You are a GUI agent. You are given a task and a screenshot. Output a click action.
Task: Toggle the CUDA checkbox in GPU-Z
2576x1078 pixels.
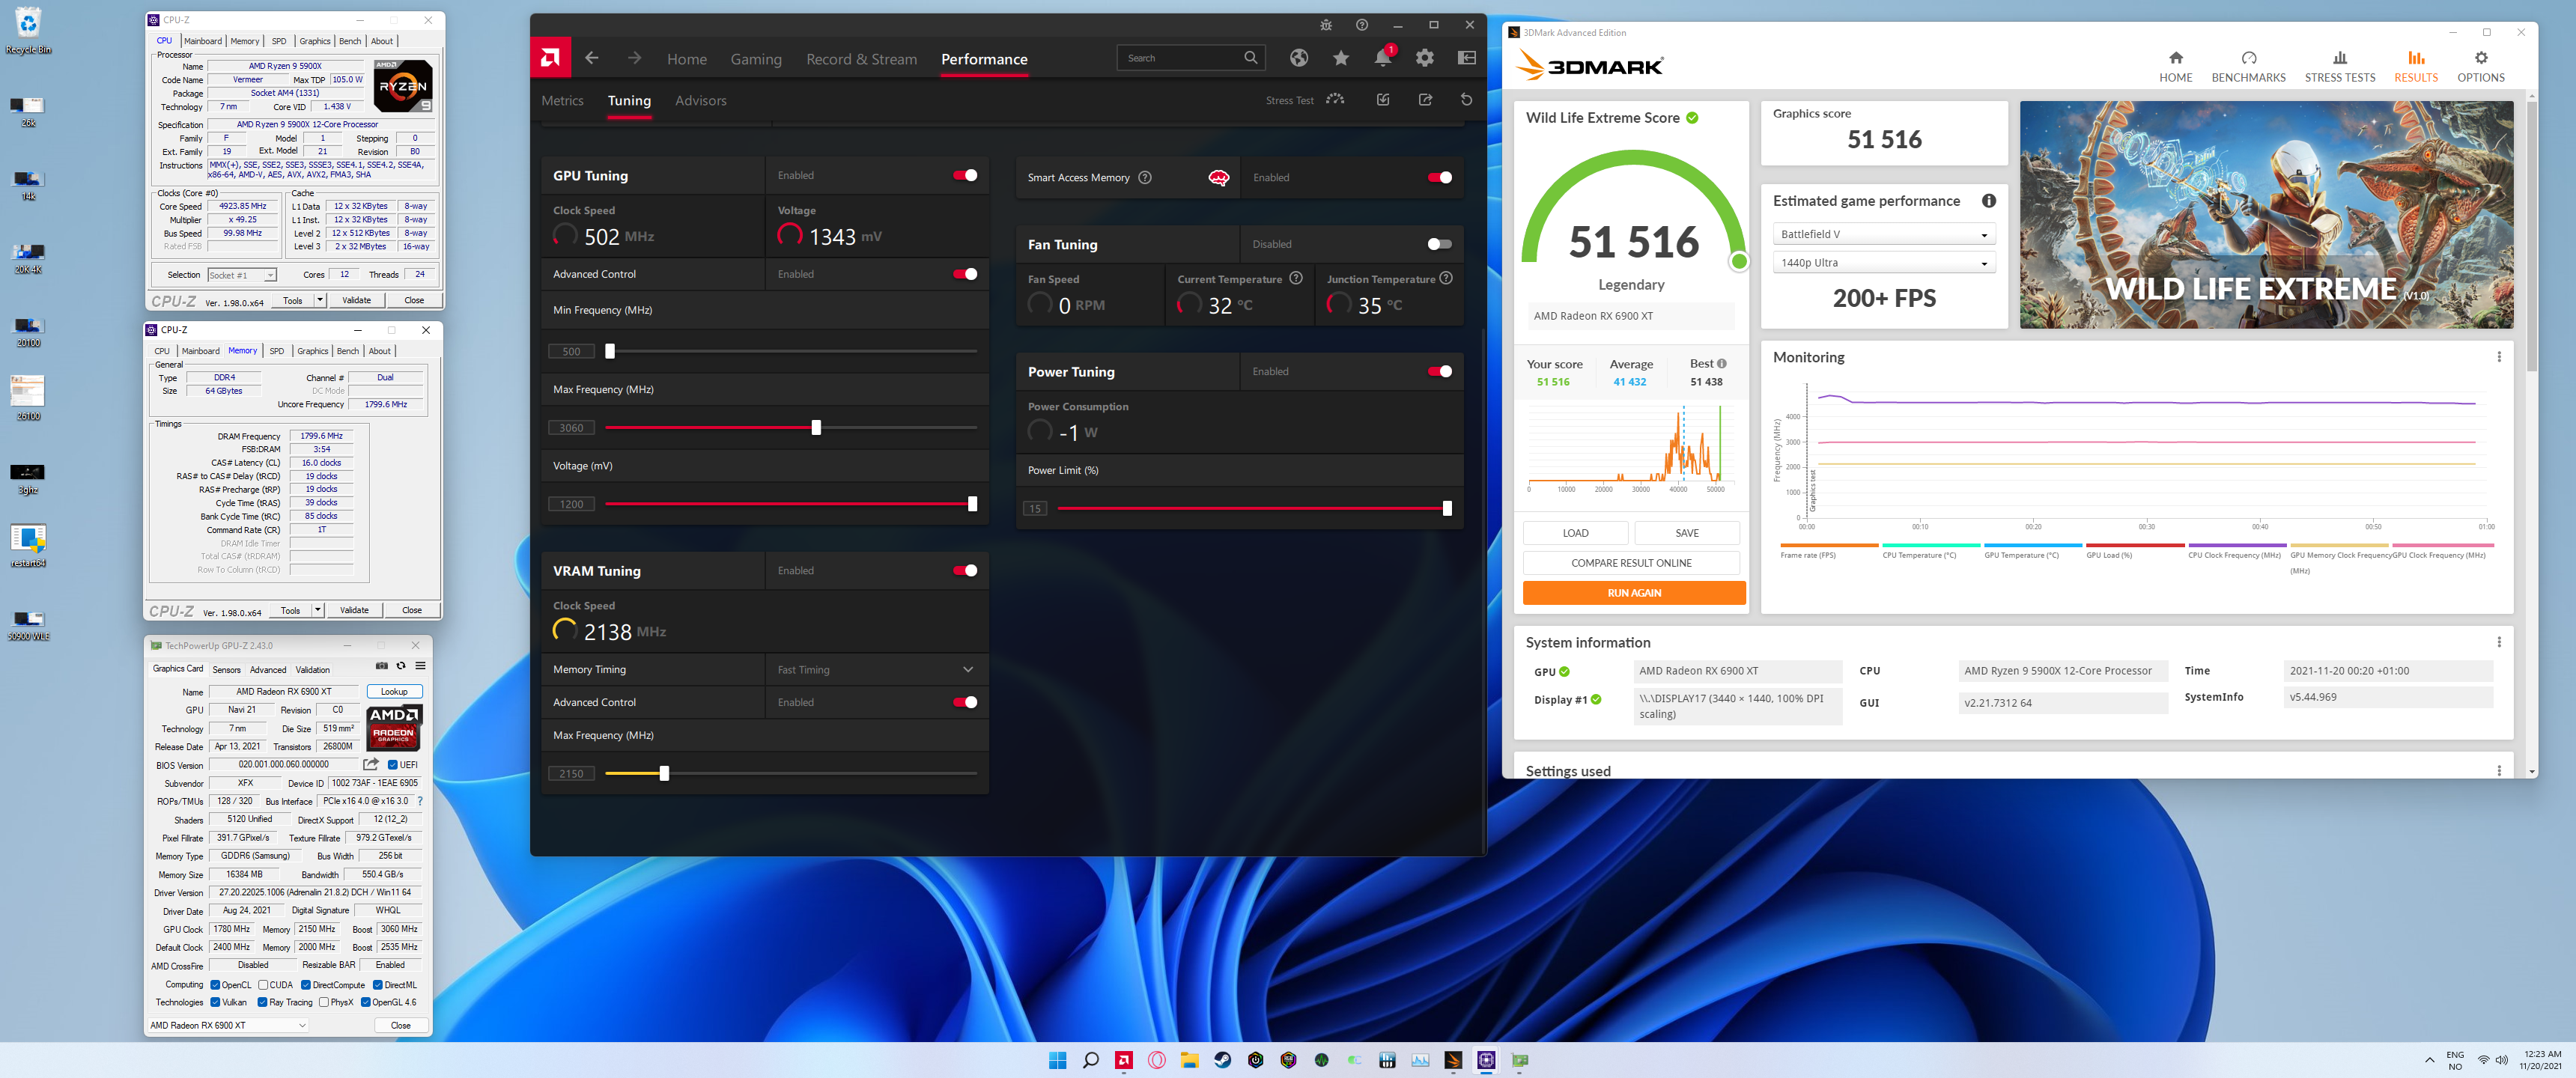pos(262,985)
